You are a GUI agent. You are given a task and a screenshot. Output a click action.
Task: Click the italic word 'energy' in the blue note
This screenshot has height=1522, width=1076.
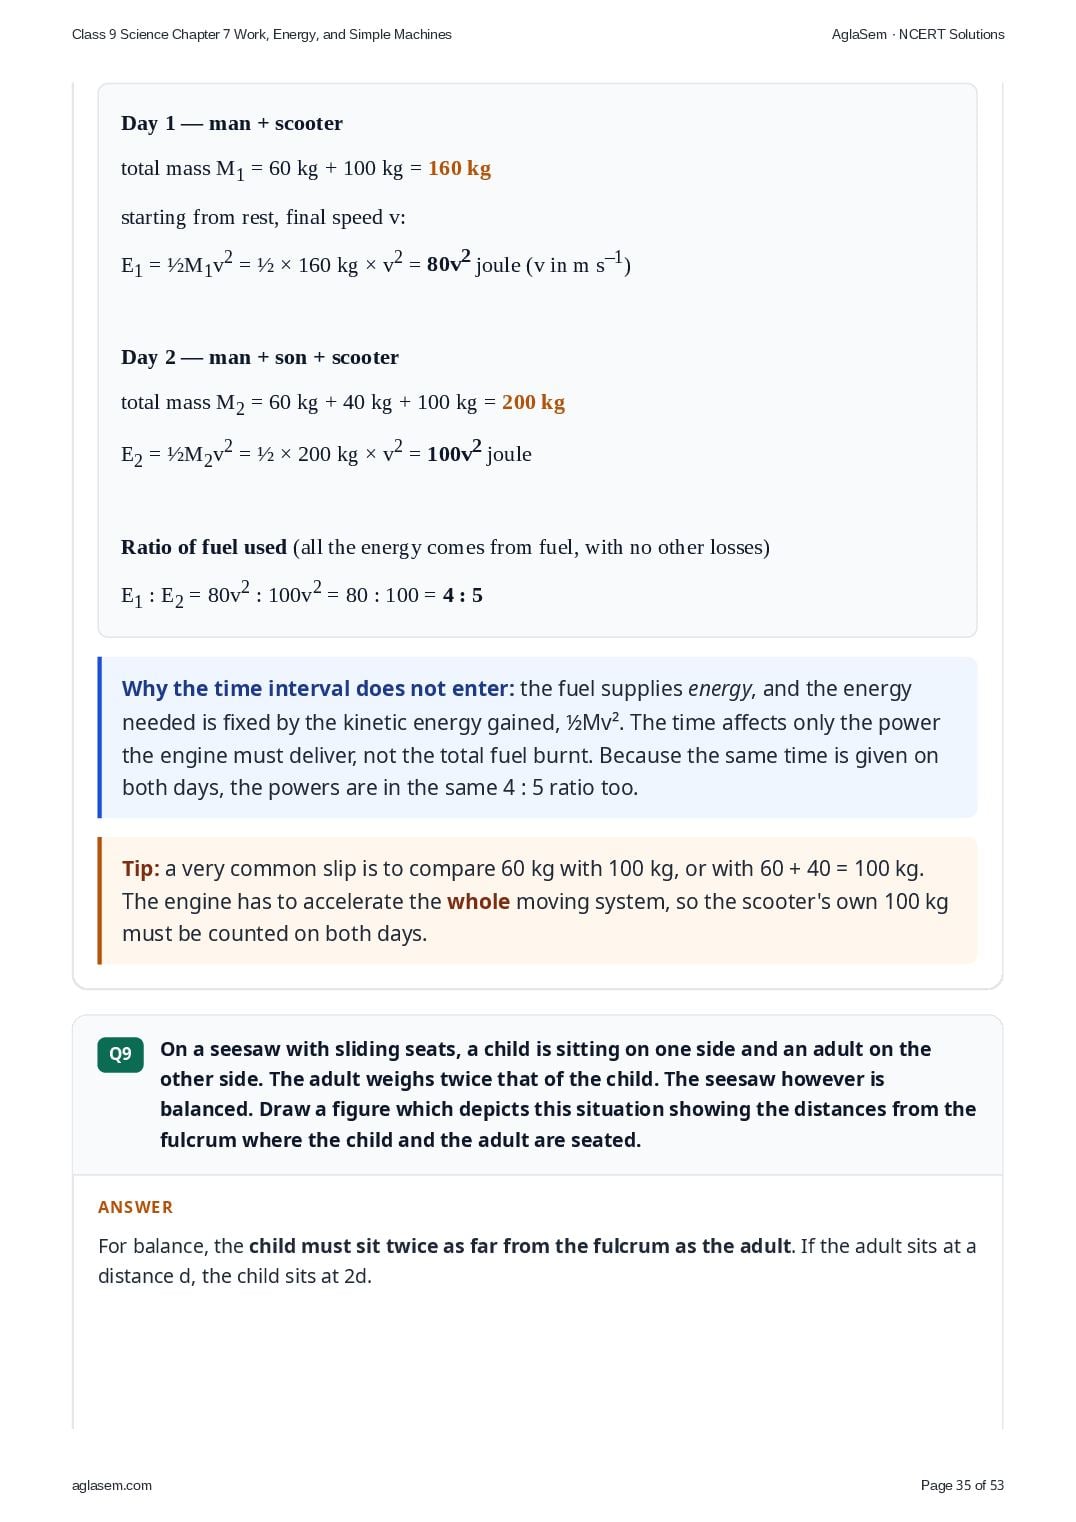click(720, 688)
